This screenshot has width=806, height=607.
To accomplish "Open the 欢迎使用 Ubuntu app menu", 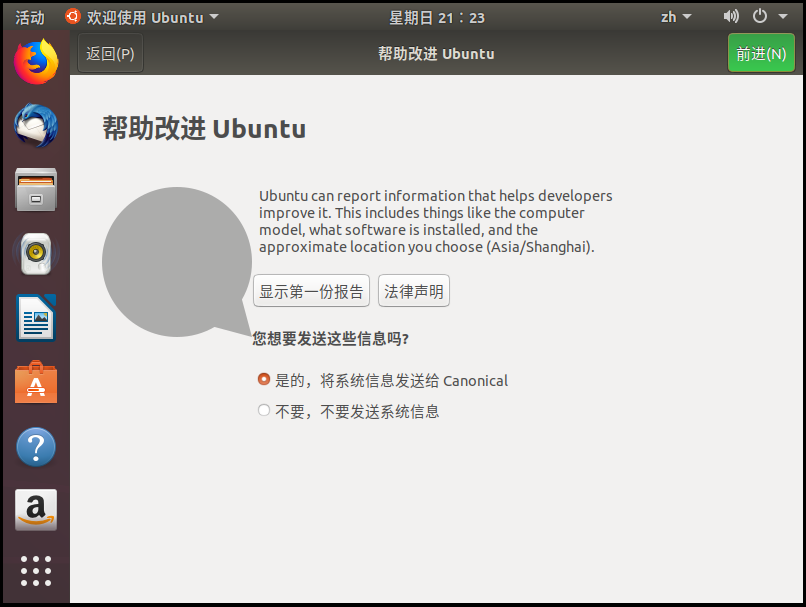I will [142, 17].
